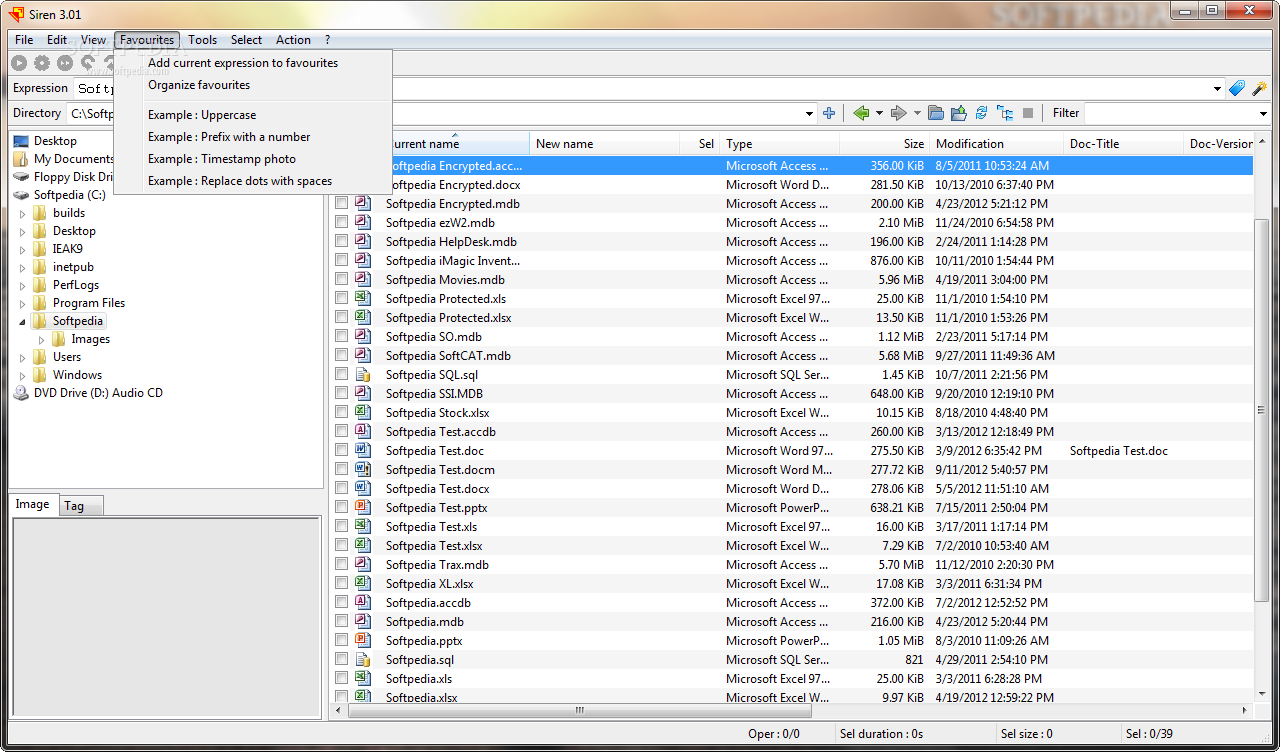Image resolution: width=1280 pixels, height=752 pixels.
Task: Expand the builds folder in tree
Action: coord(23,213)
